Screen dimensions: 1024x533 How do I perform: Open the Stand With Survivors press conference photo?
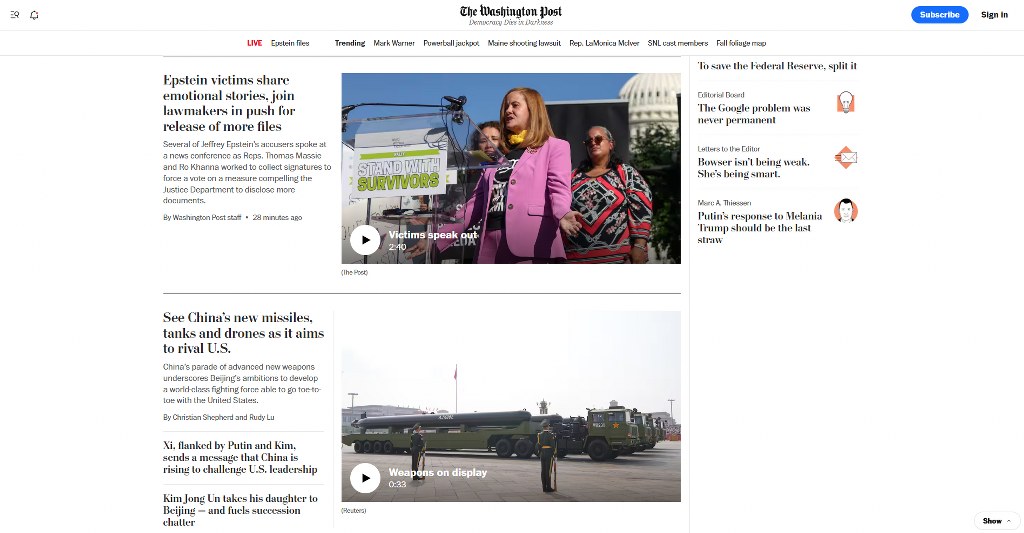[x=511, y=168]
